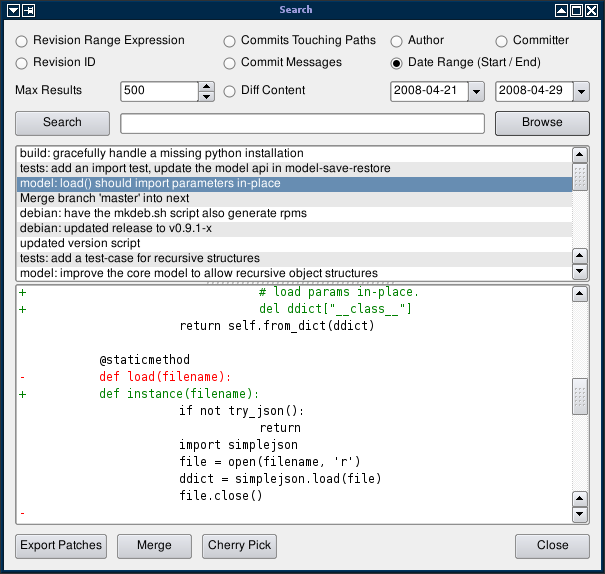
Task: Click the 'ddict = simplejson.load(file)' line
Action: pyautogui.click(x=280, y=479)
